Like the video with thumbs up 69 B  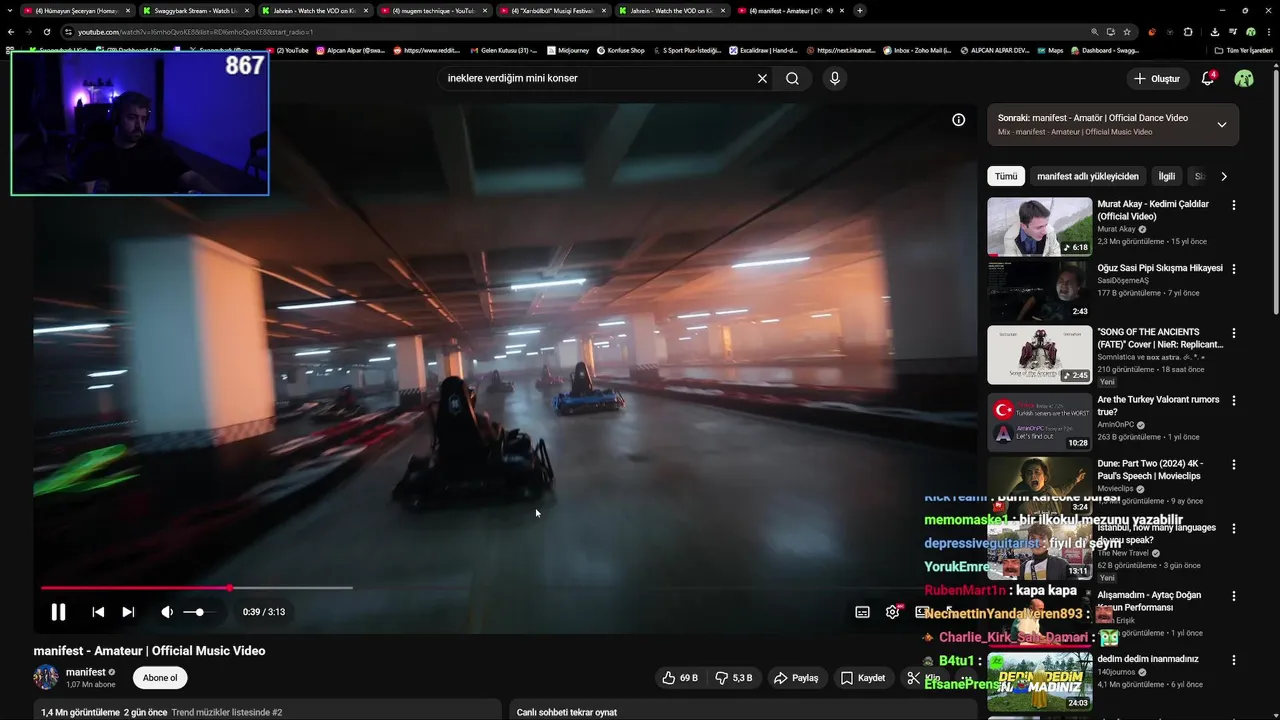pos(680,678)
